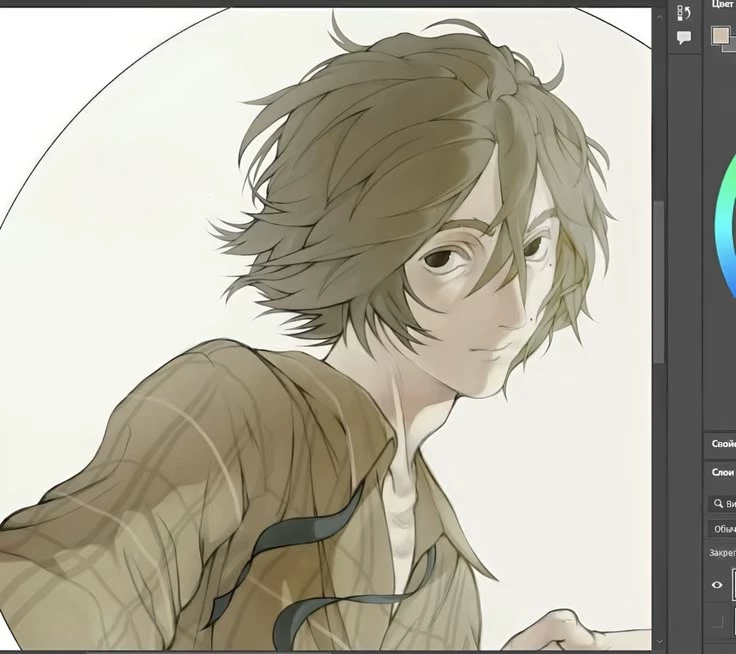Open the Свойства panel tab
The image size is (736, 654).
723,444
